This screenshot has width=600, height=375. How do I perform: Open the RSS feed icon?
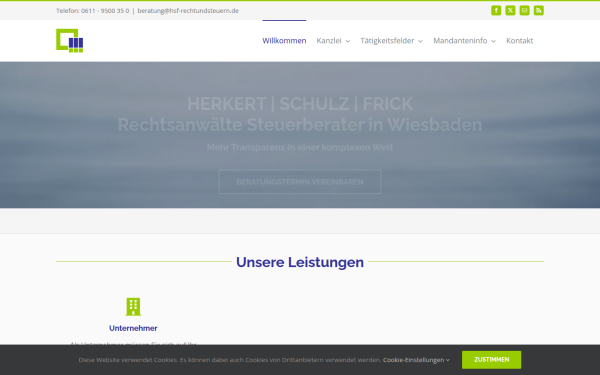pyautogui.click(x=538, y=10)
